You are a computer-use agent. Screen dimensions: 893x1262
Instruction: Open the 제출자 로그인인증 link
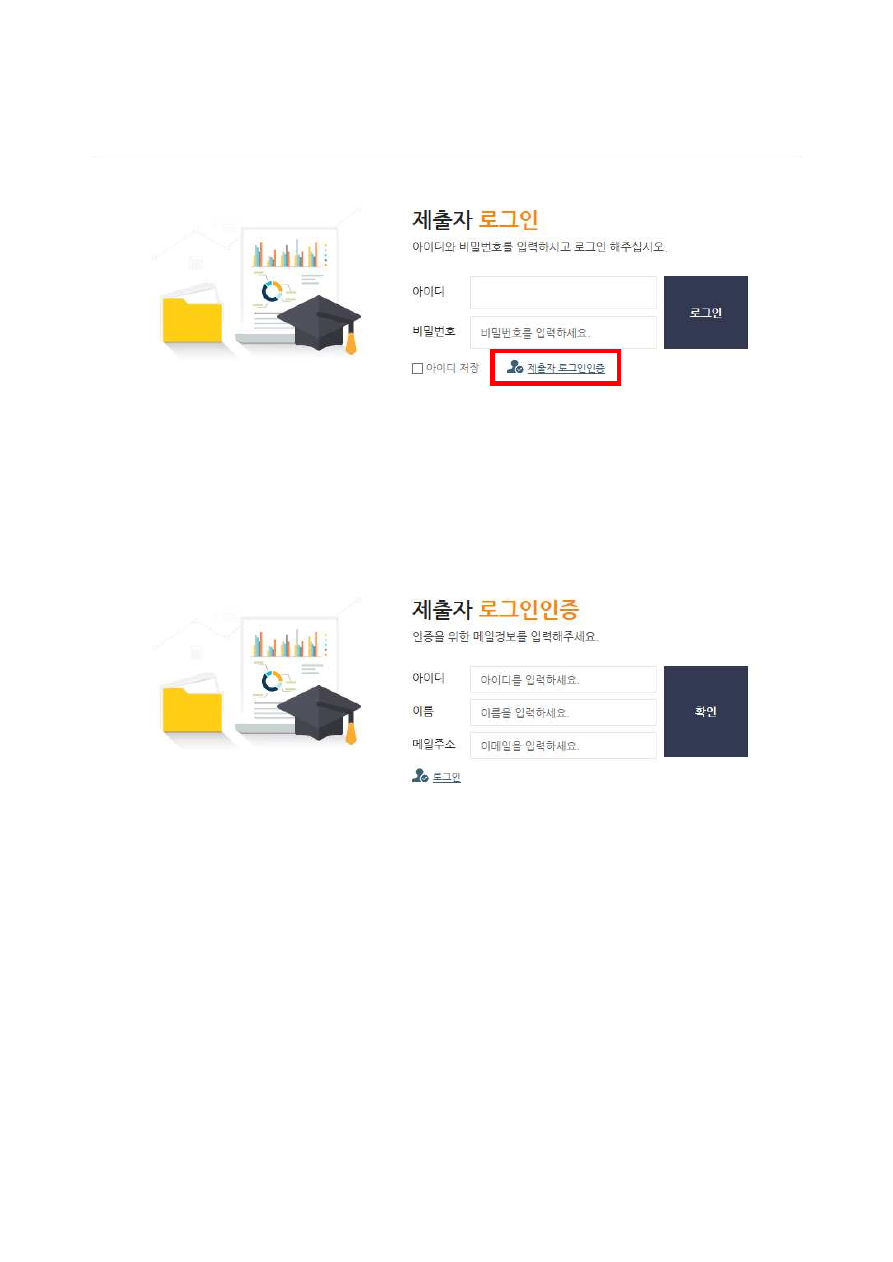(566, 368)
